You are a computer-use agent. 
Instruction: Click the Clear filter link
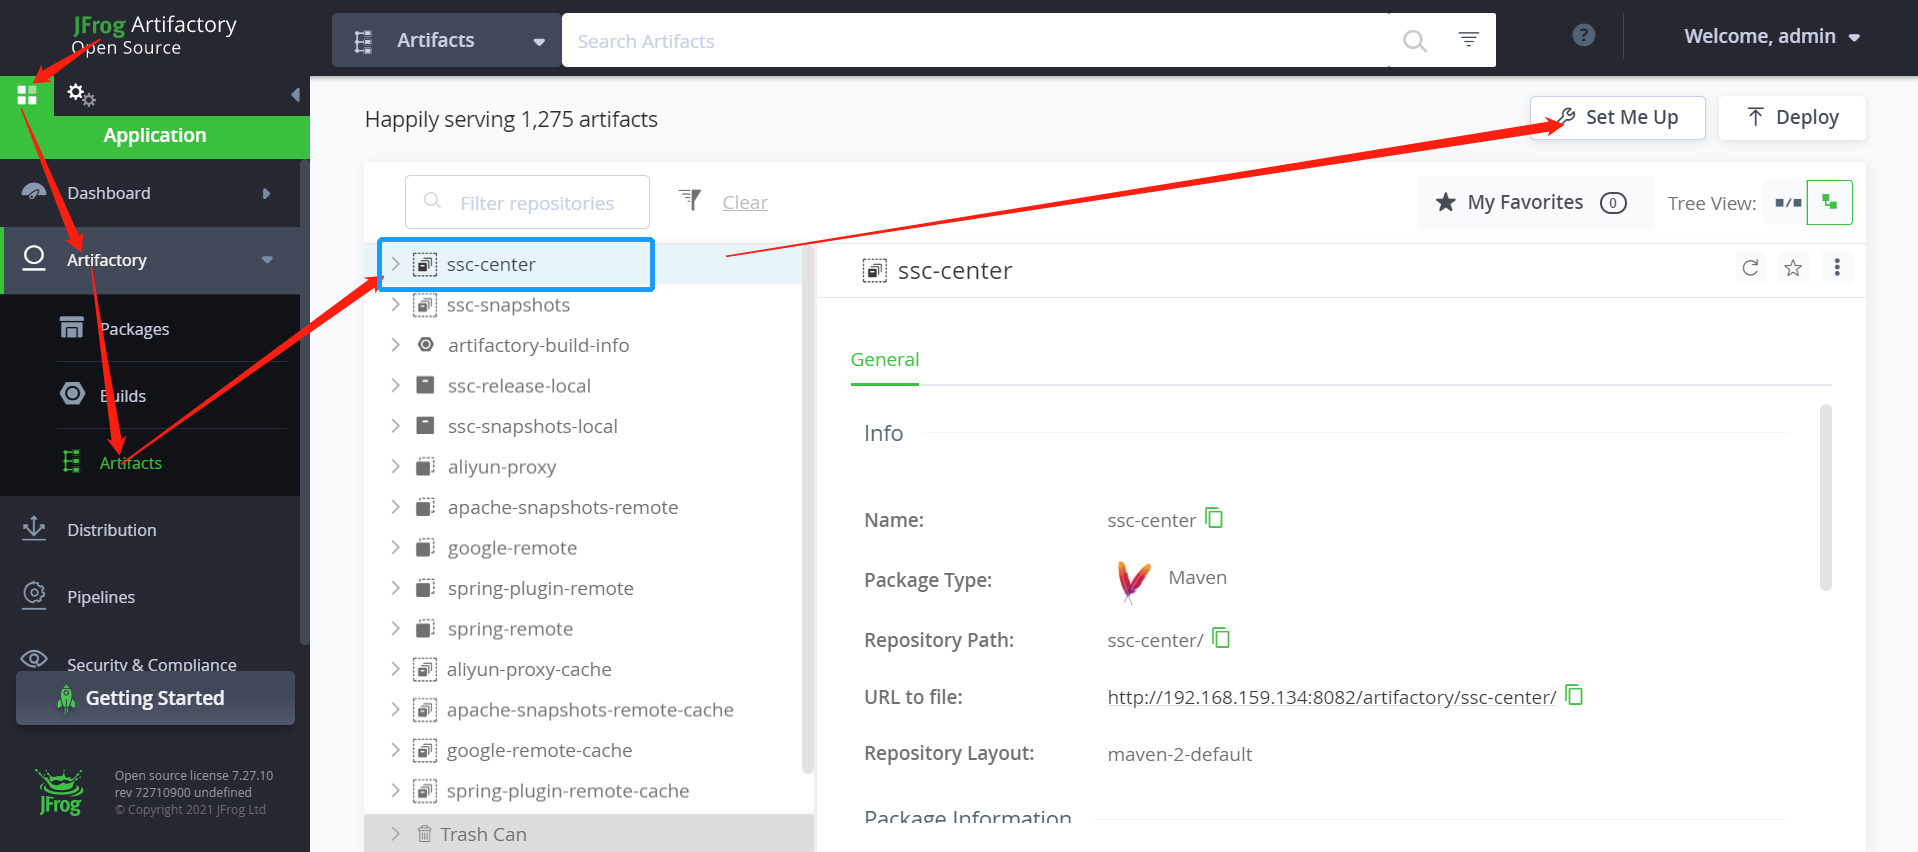point(745,202)
